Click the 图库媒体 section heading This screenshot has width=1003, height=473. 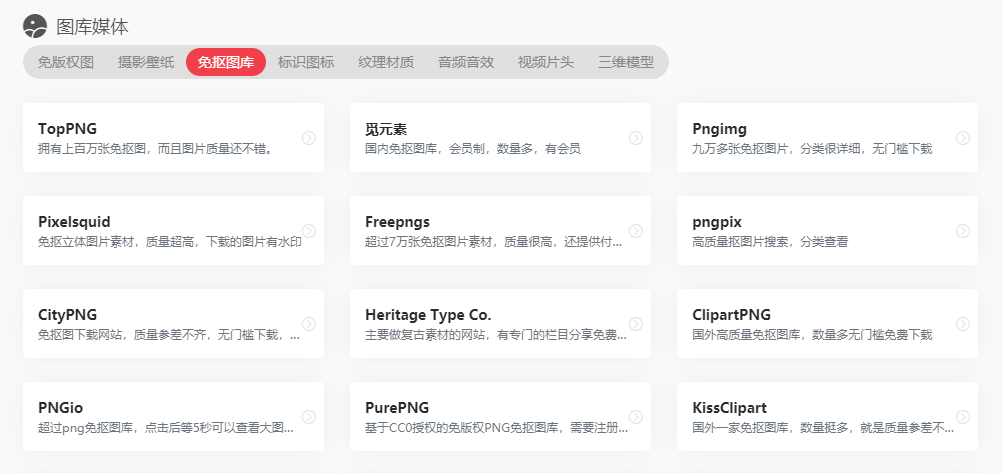point(92,26)
